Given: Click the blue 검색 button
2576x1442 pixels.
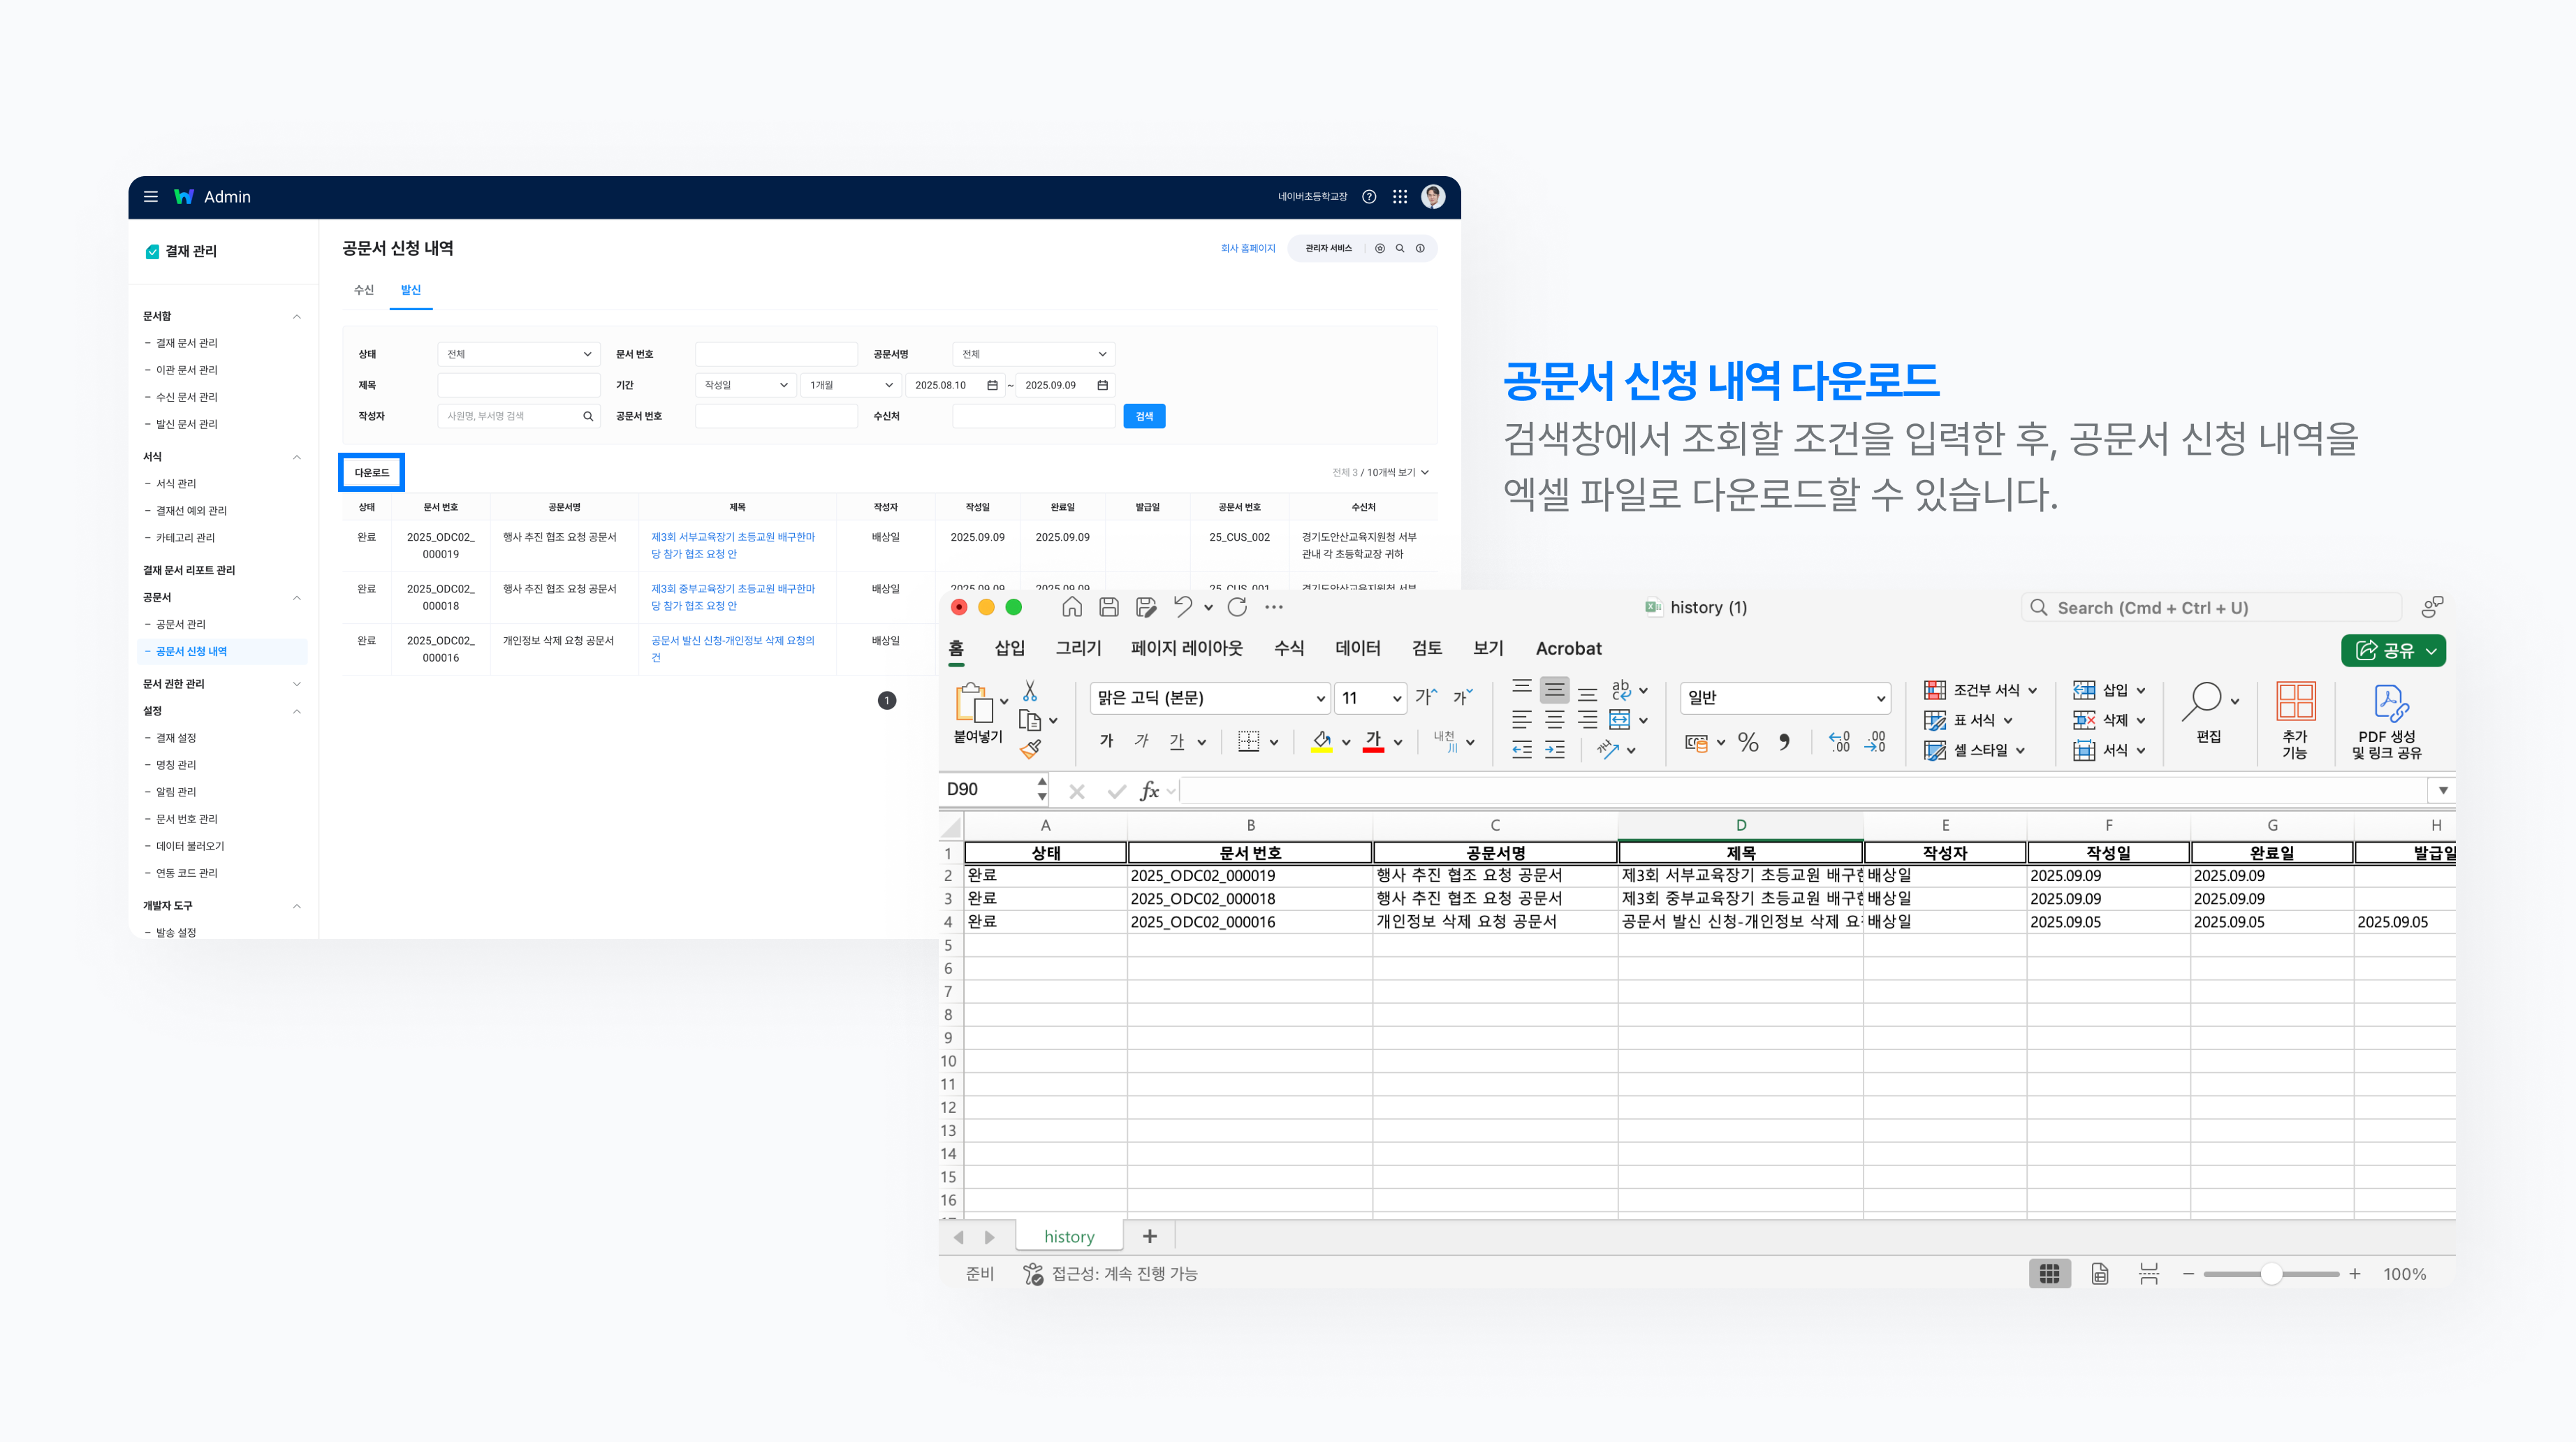Looking at the screenshot, I should [1144, 416].
